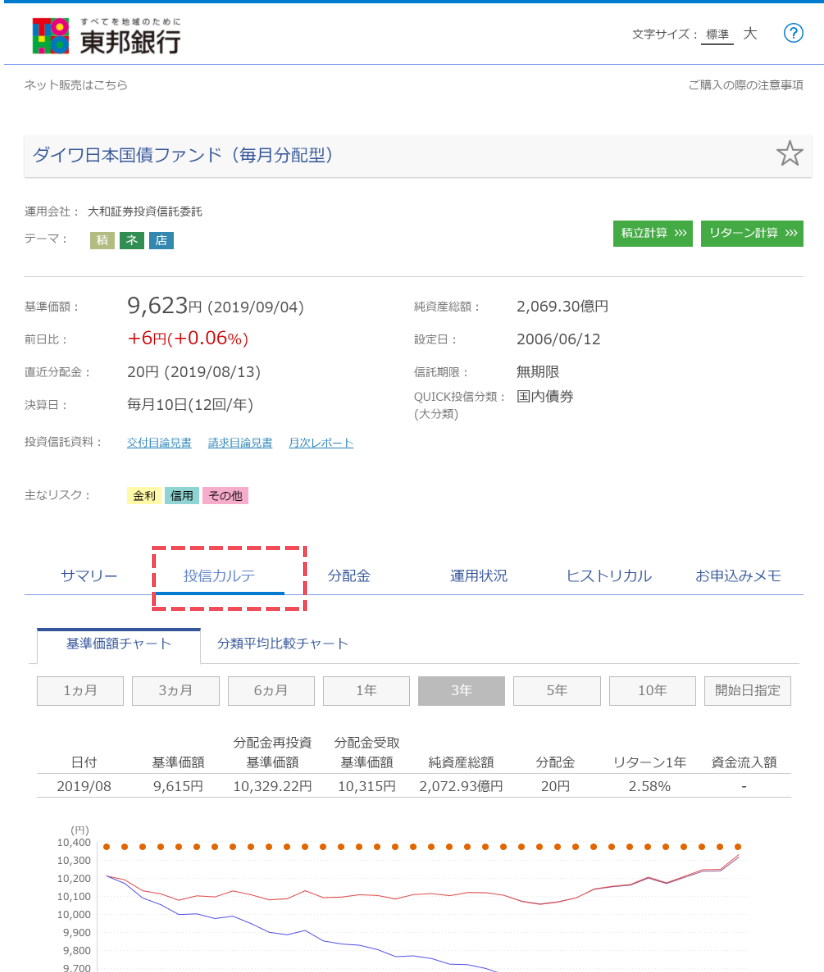The image size is (824, 972).
Task: Open ご購入の際の注意事項 link
Action: point(745,85)
